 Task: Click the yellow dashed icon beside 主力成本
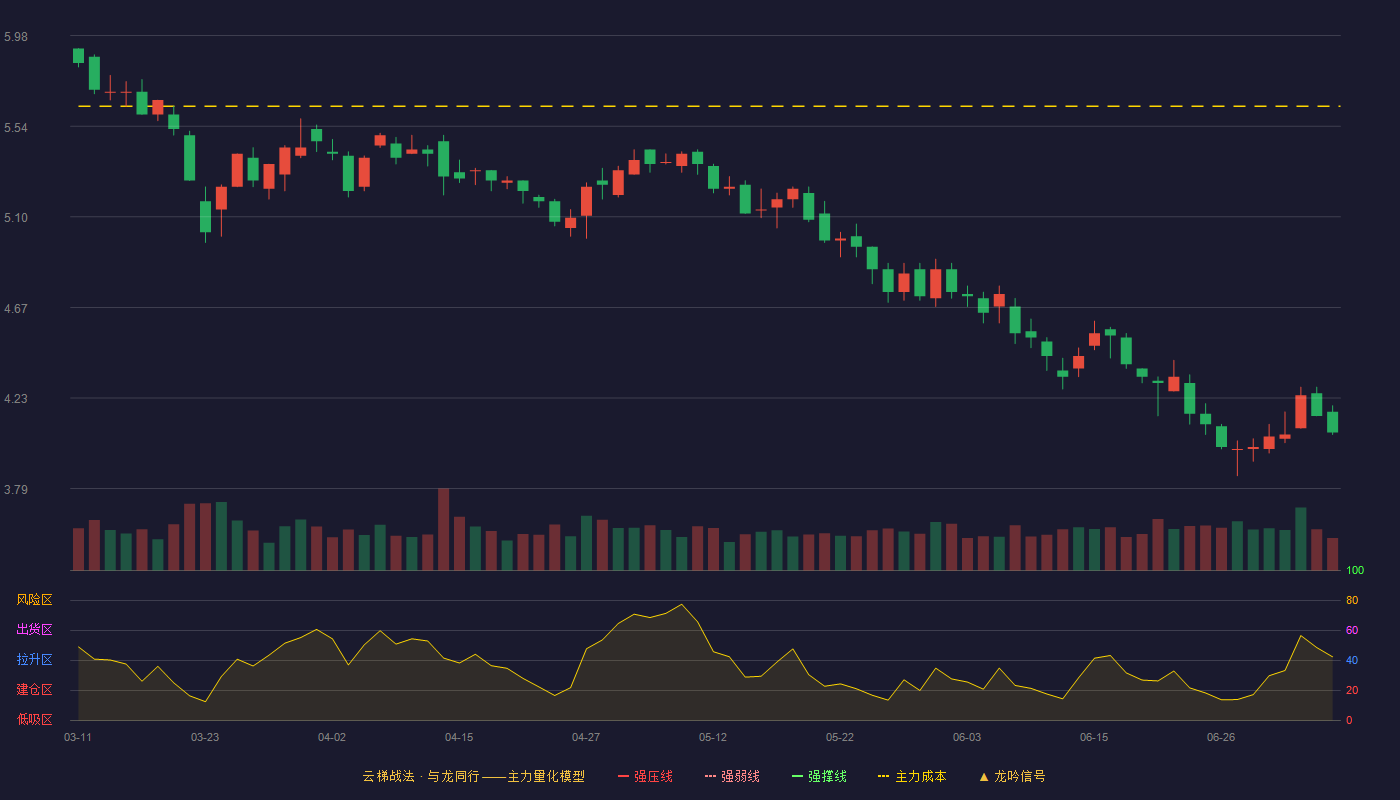(x=883, y=776)
